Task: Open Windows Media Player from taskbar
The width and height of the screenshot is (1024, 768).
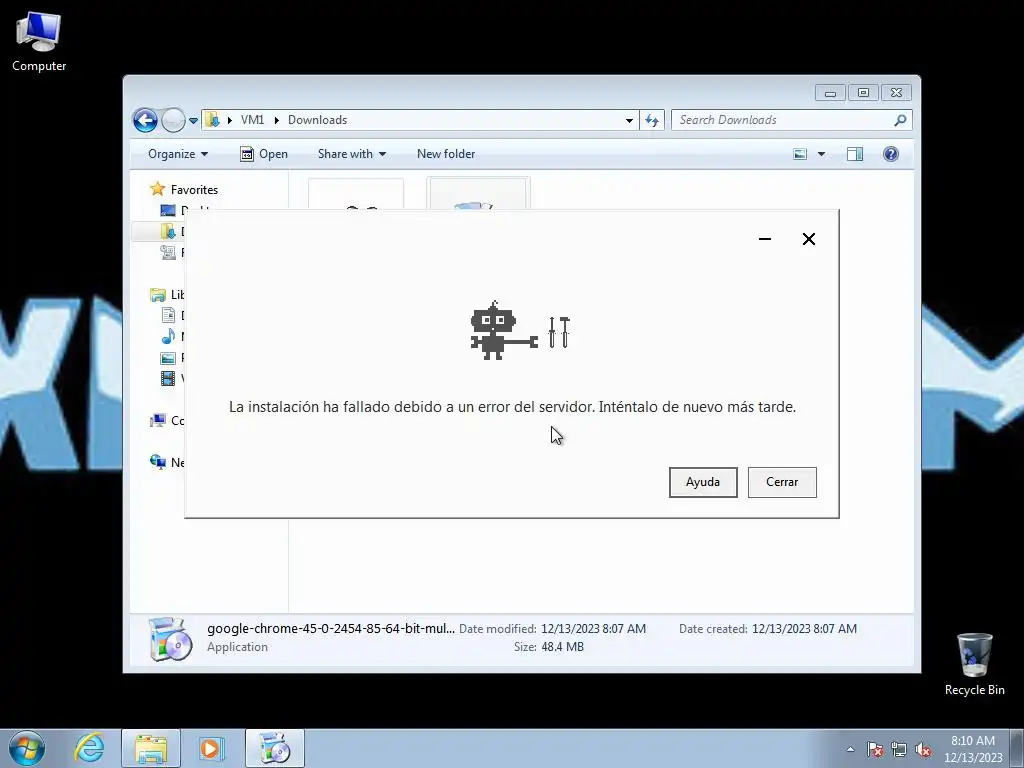Action: pos(211,748)
